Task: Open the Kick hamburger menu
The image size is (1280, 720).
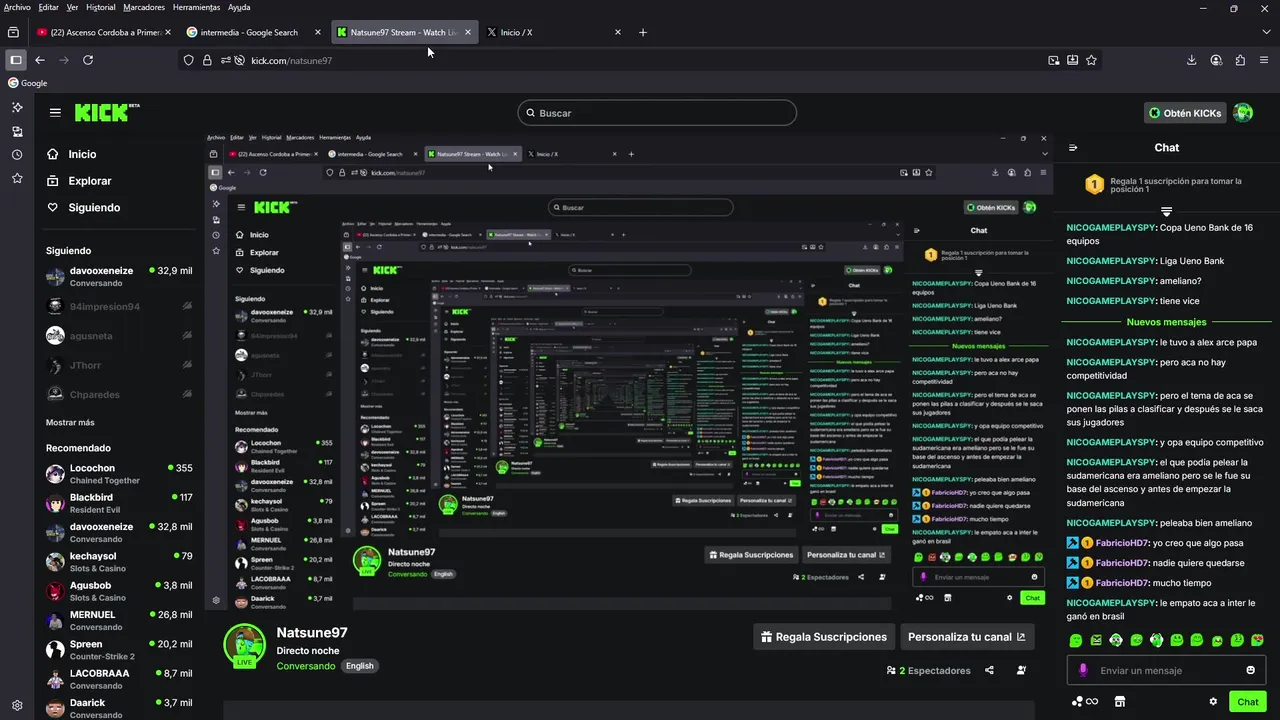Action: (x=55, y=113)
